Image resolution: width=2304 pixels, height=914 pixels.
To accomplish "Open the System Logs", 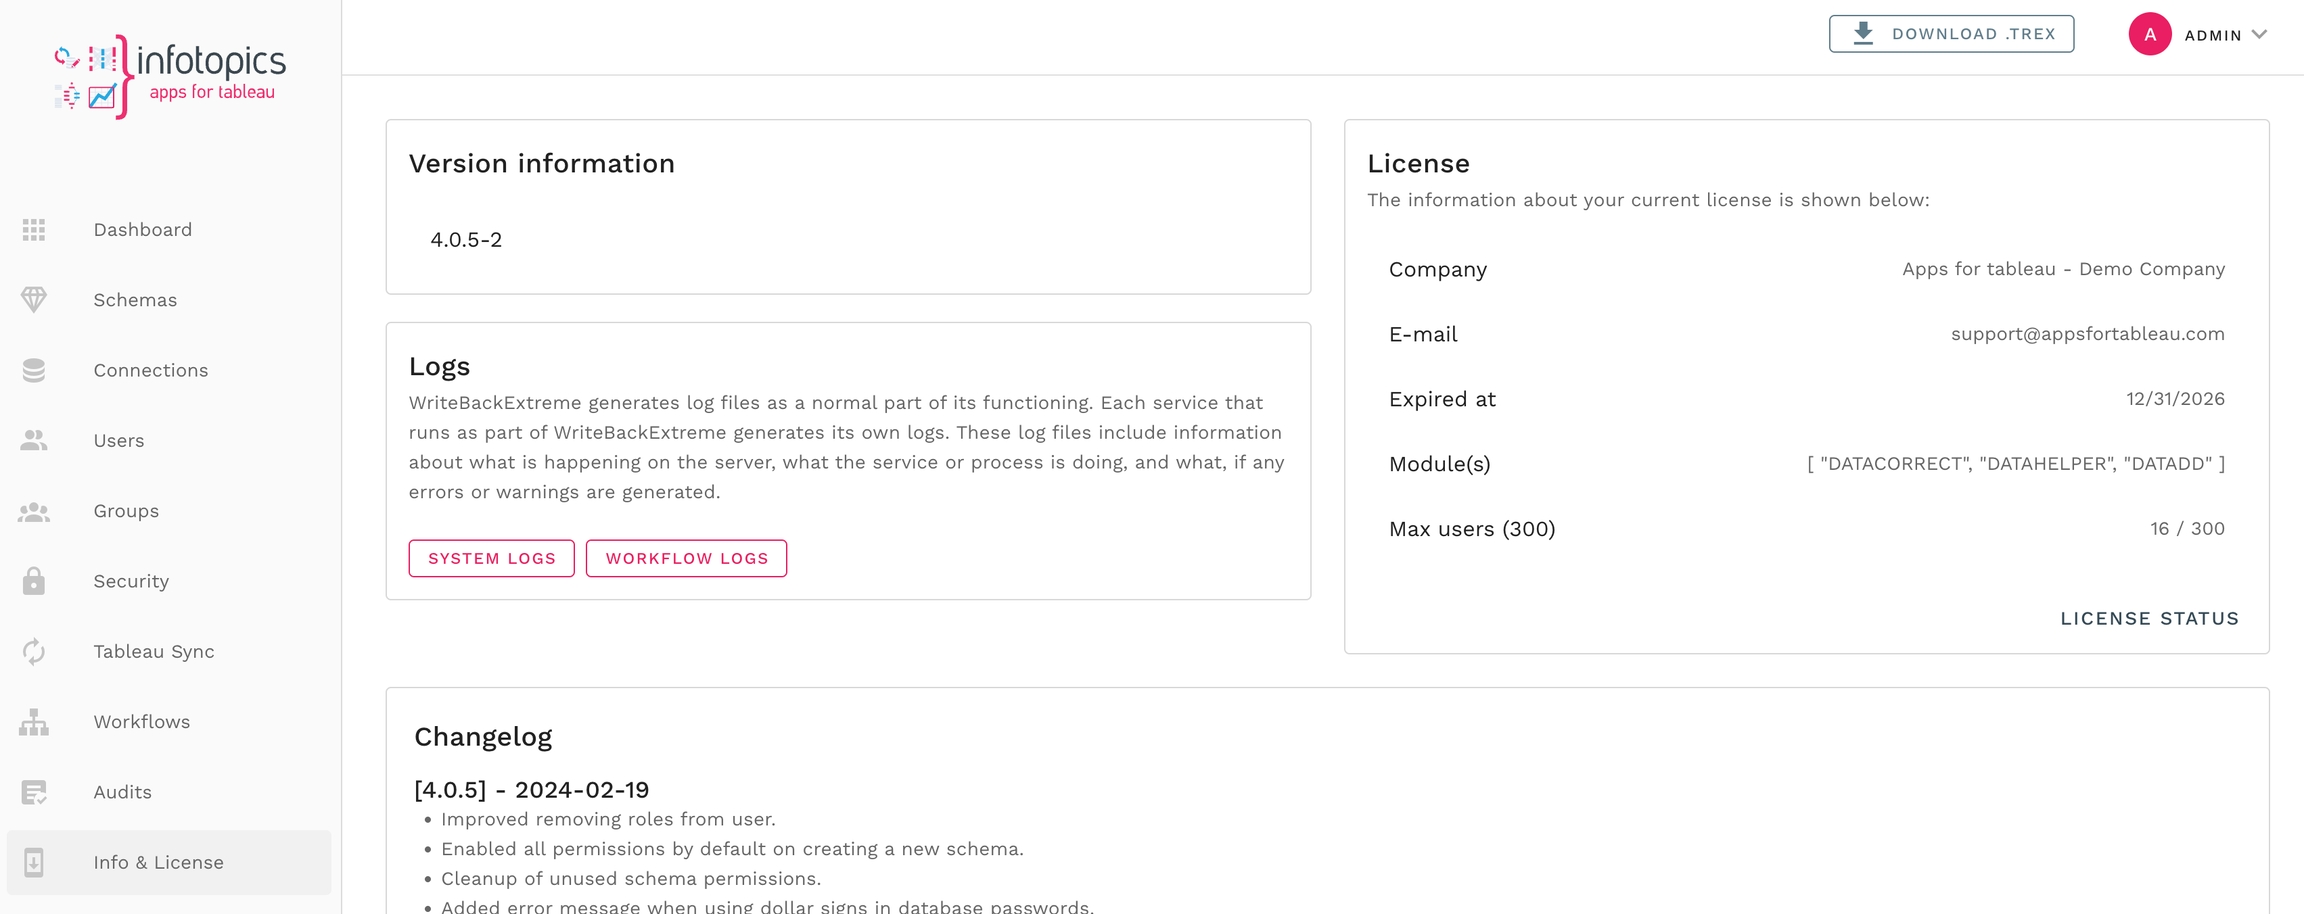I will coord(491,558).
